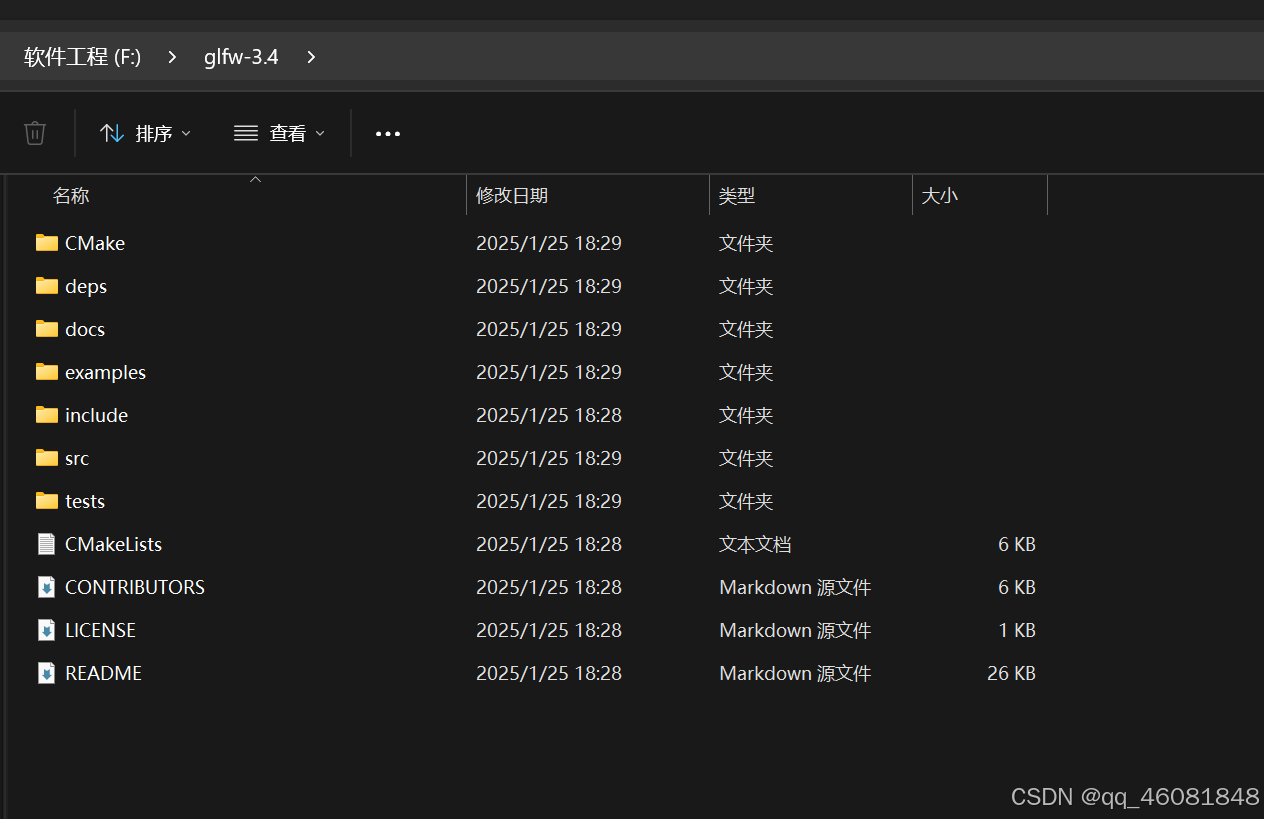This screenshot has width=1264, height=819.
Task: Select the LICENSE Markdown file icon
Action: coord(46,630)
